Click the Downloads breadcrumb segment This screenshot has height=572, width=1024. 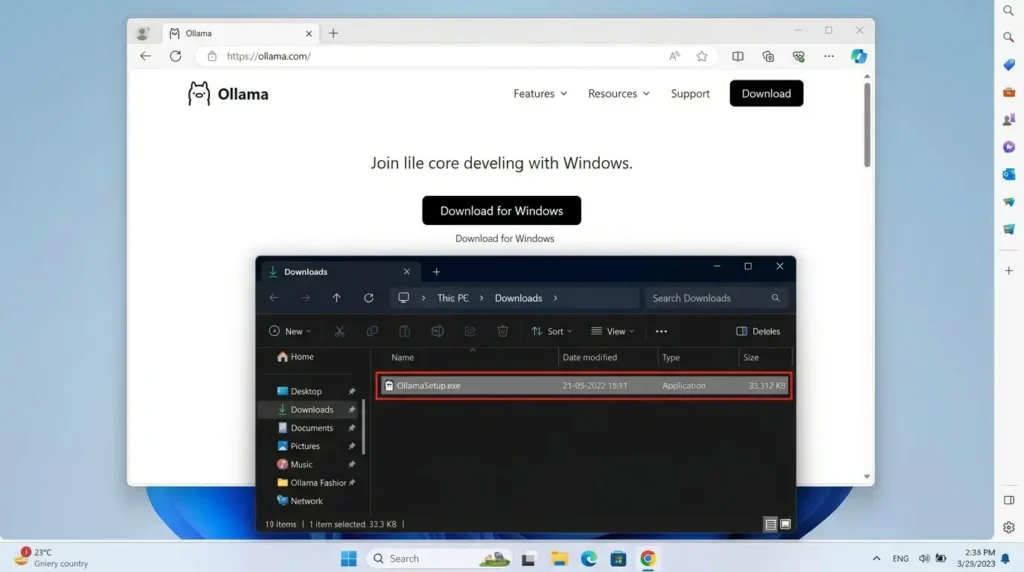pos(518,298)
